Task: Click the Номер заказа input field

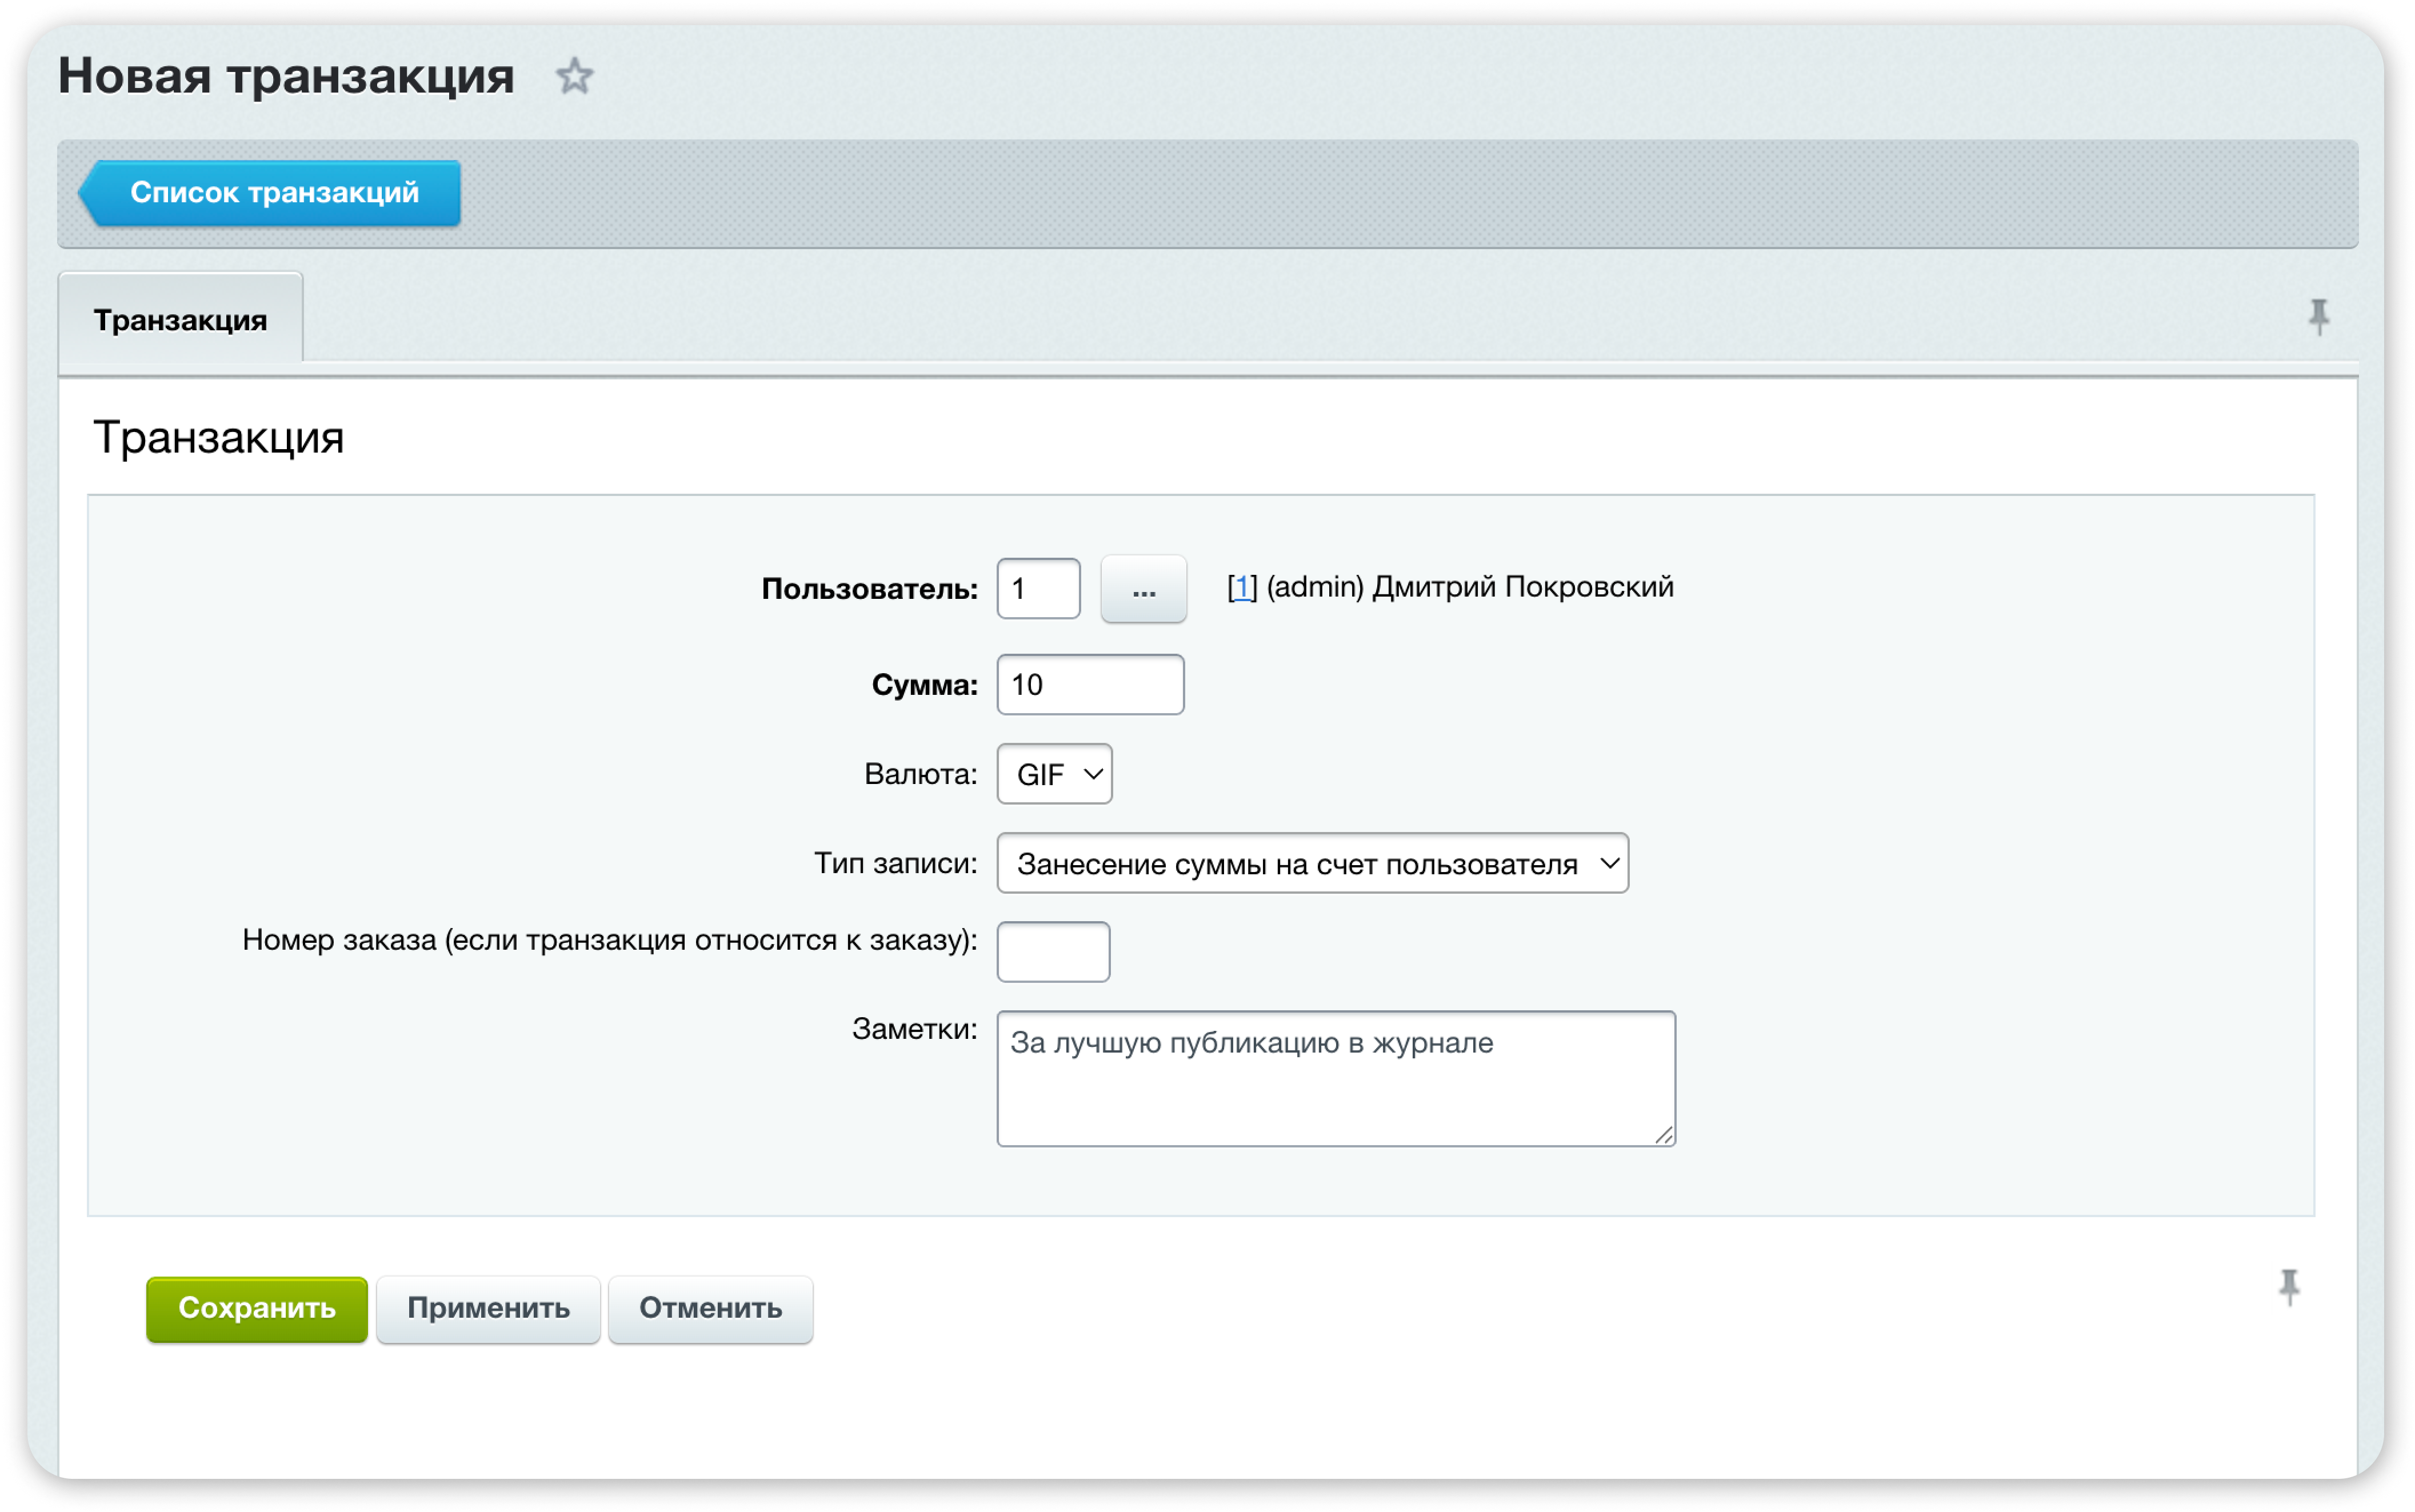Action: point(1053,952)
